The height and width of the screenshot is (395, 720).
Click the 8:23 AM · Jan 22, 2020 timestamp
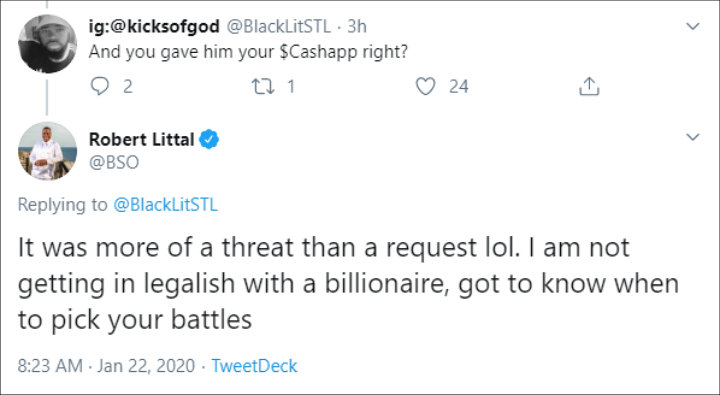tap(107, 366)
